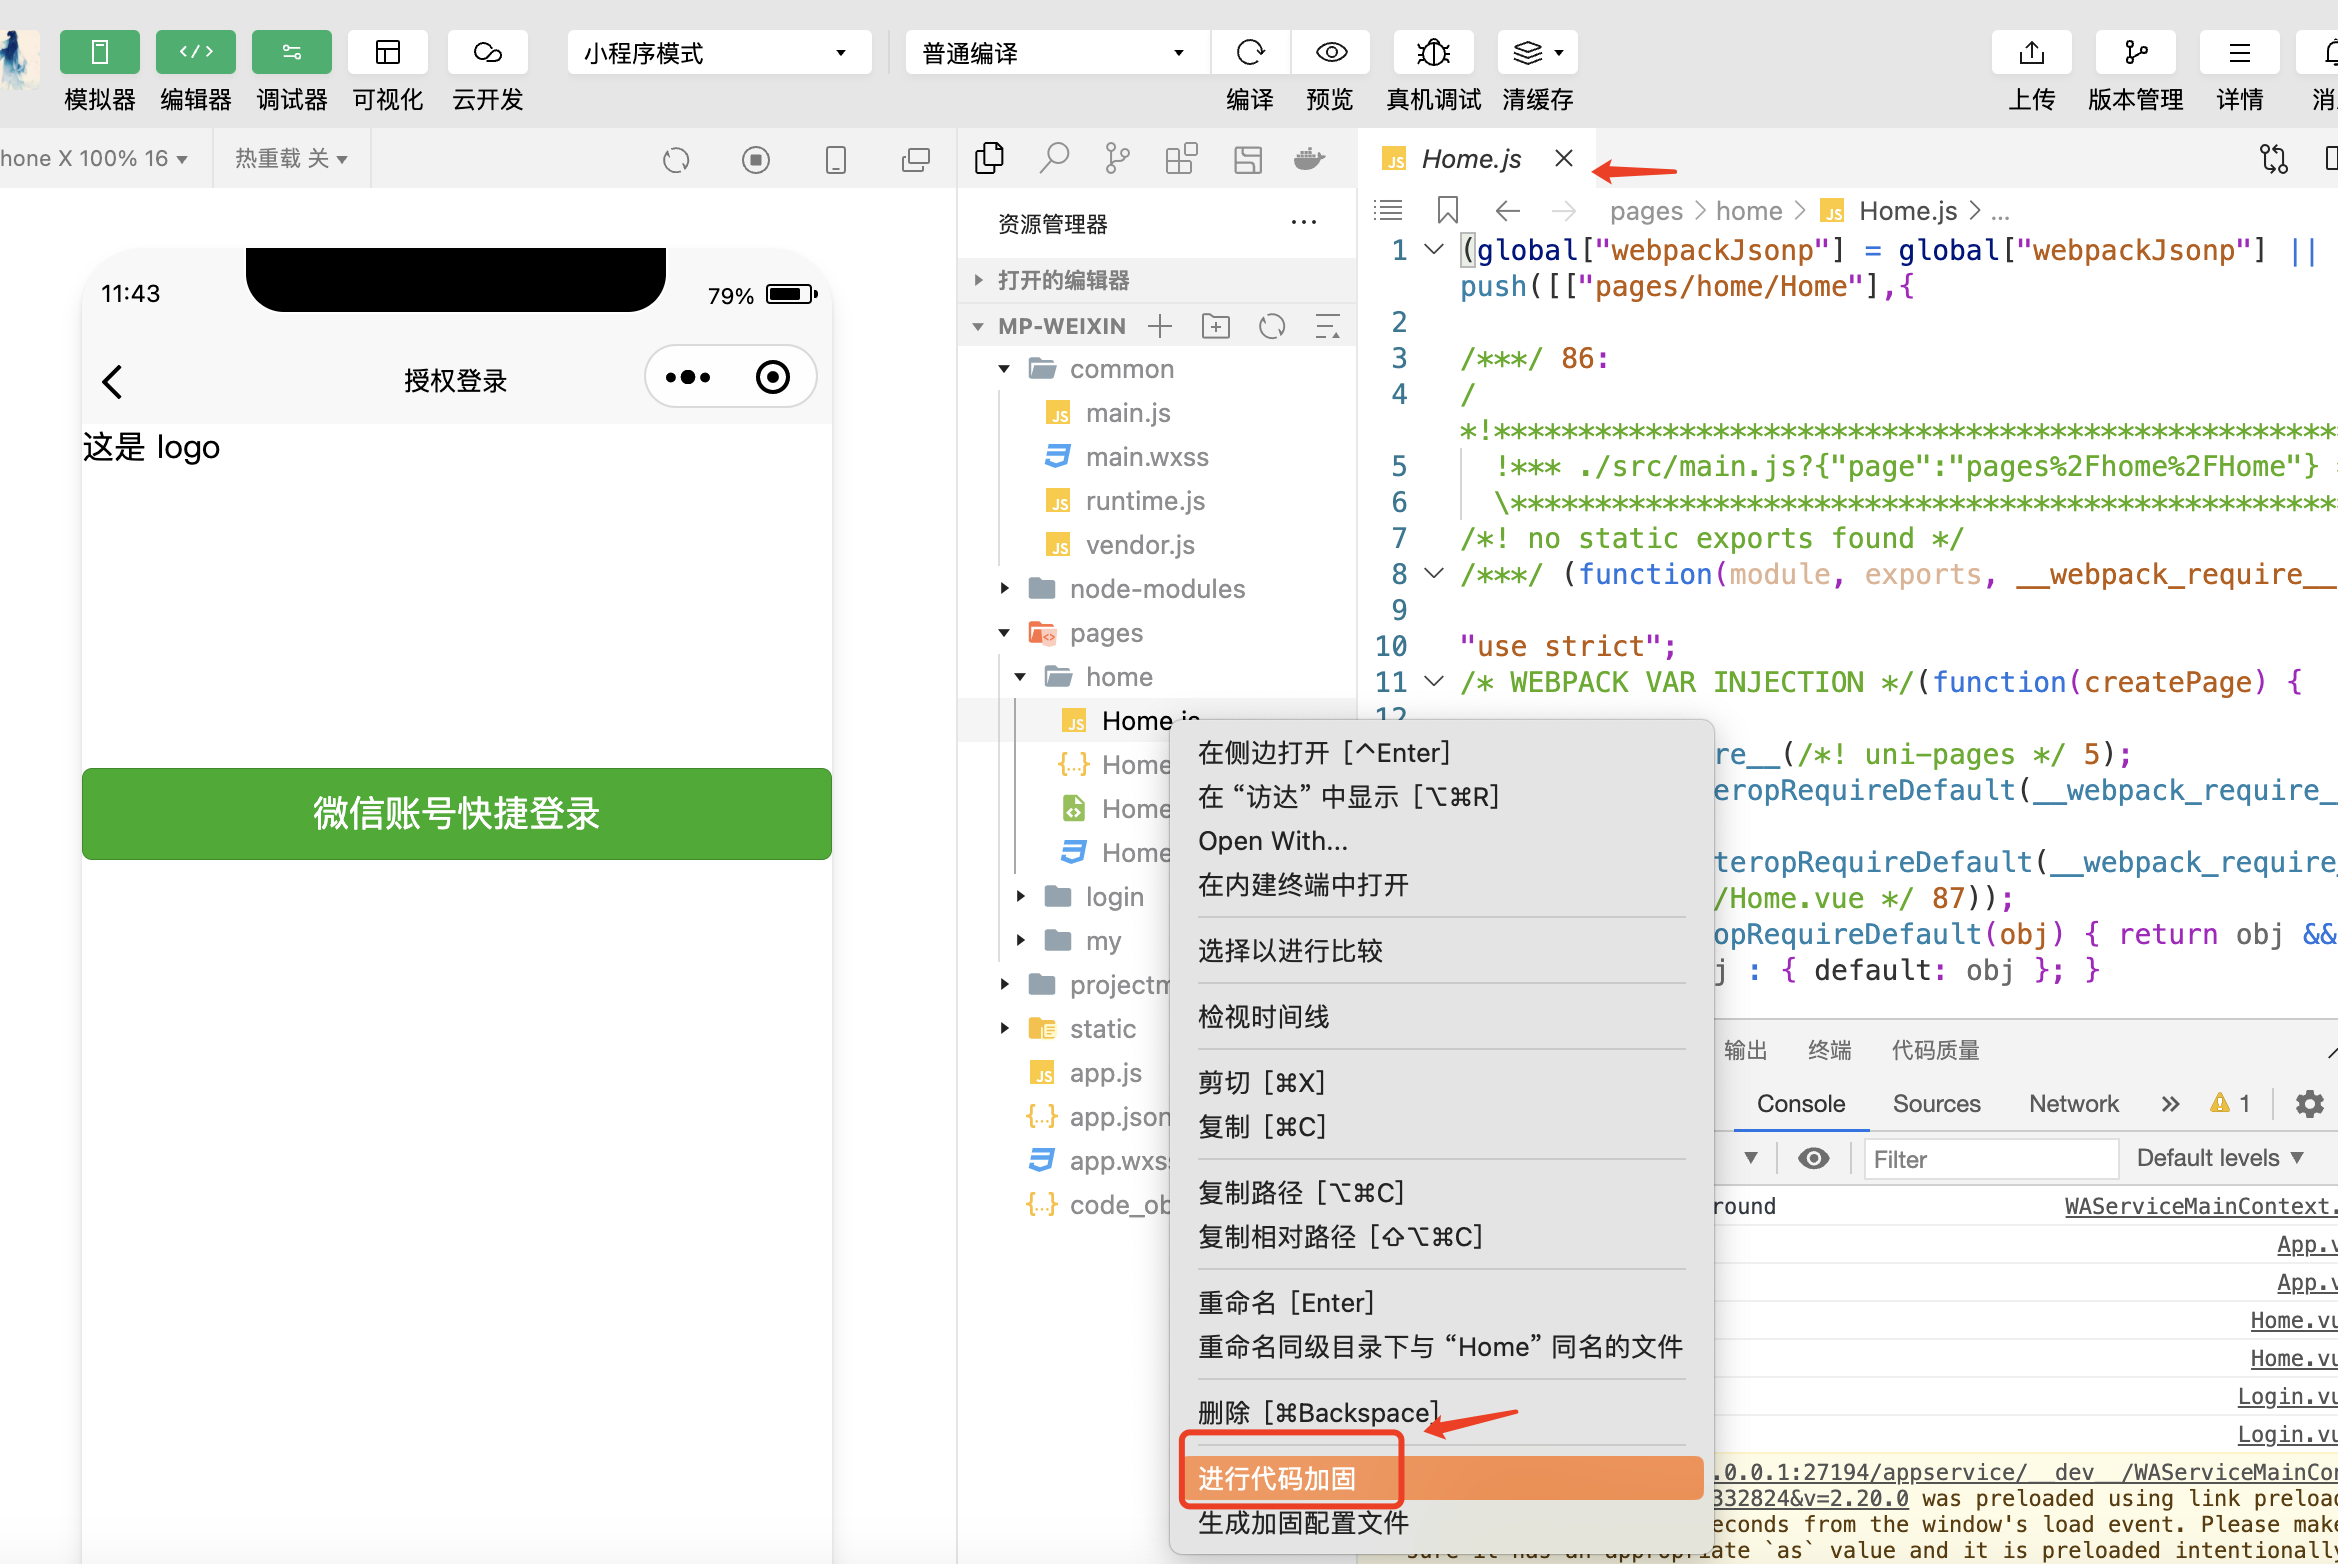Expand the node-modules folder

(x=1156, y=589)
